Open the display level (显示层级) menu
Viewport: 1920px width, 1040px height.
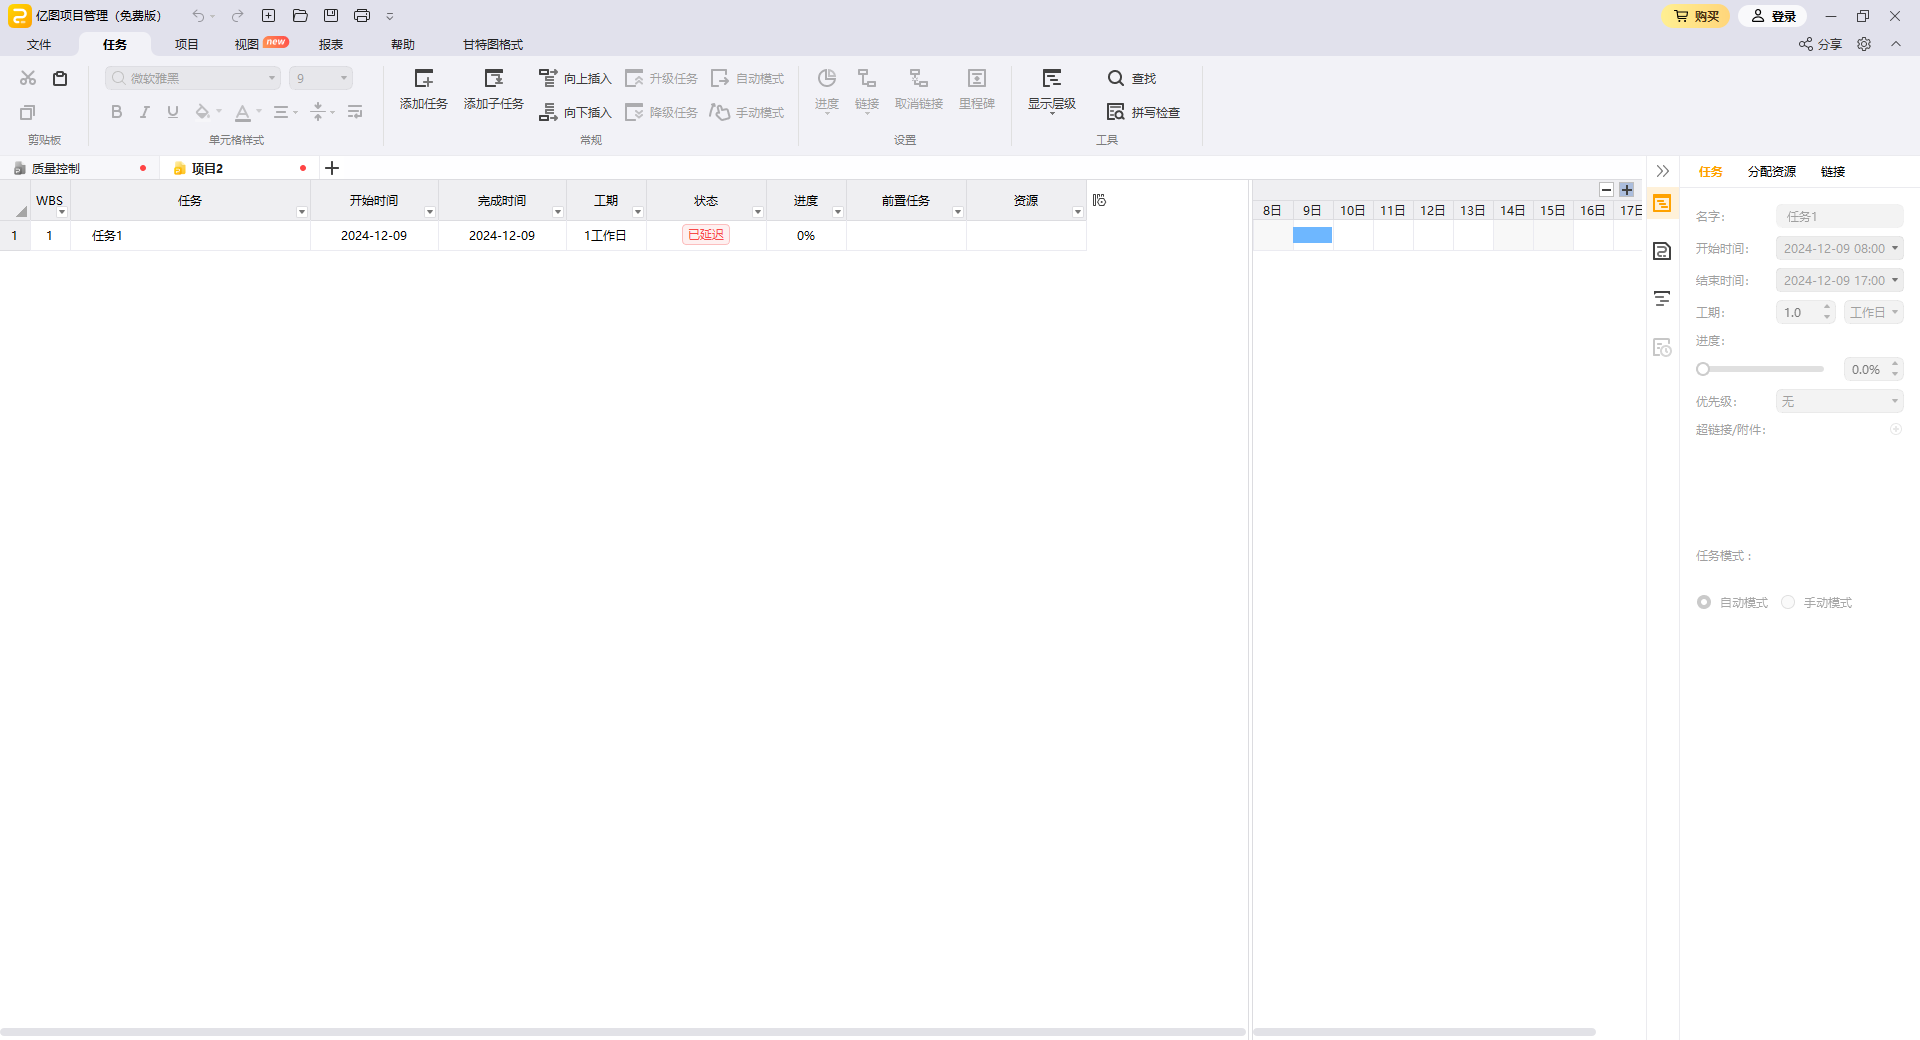click(x=1052, y=90)
